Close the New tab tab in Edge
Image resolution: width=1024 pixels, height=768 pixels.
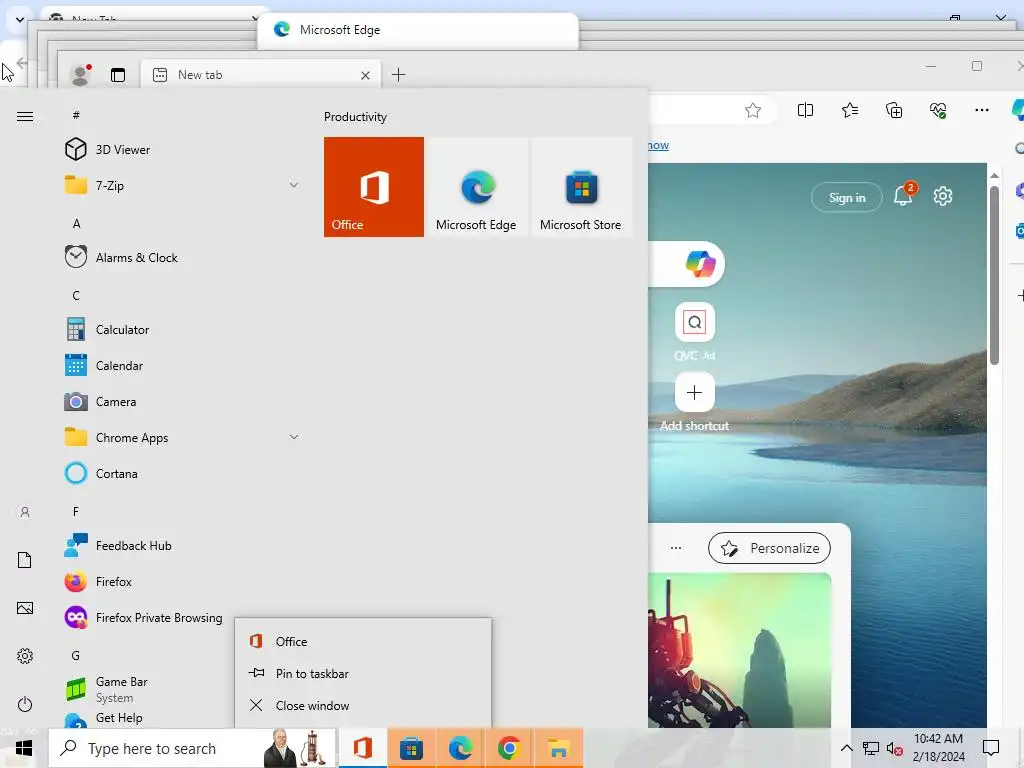365,75
